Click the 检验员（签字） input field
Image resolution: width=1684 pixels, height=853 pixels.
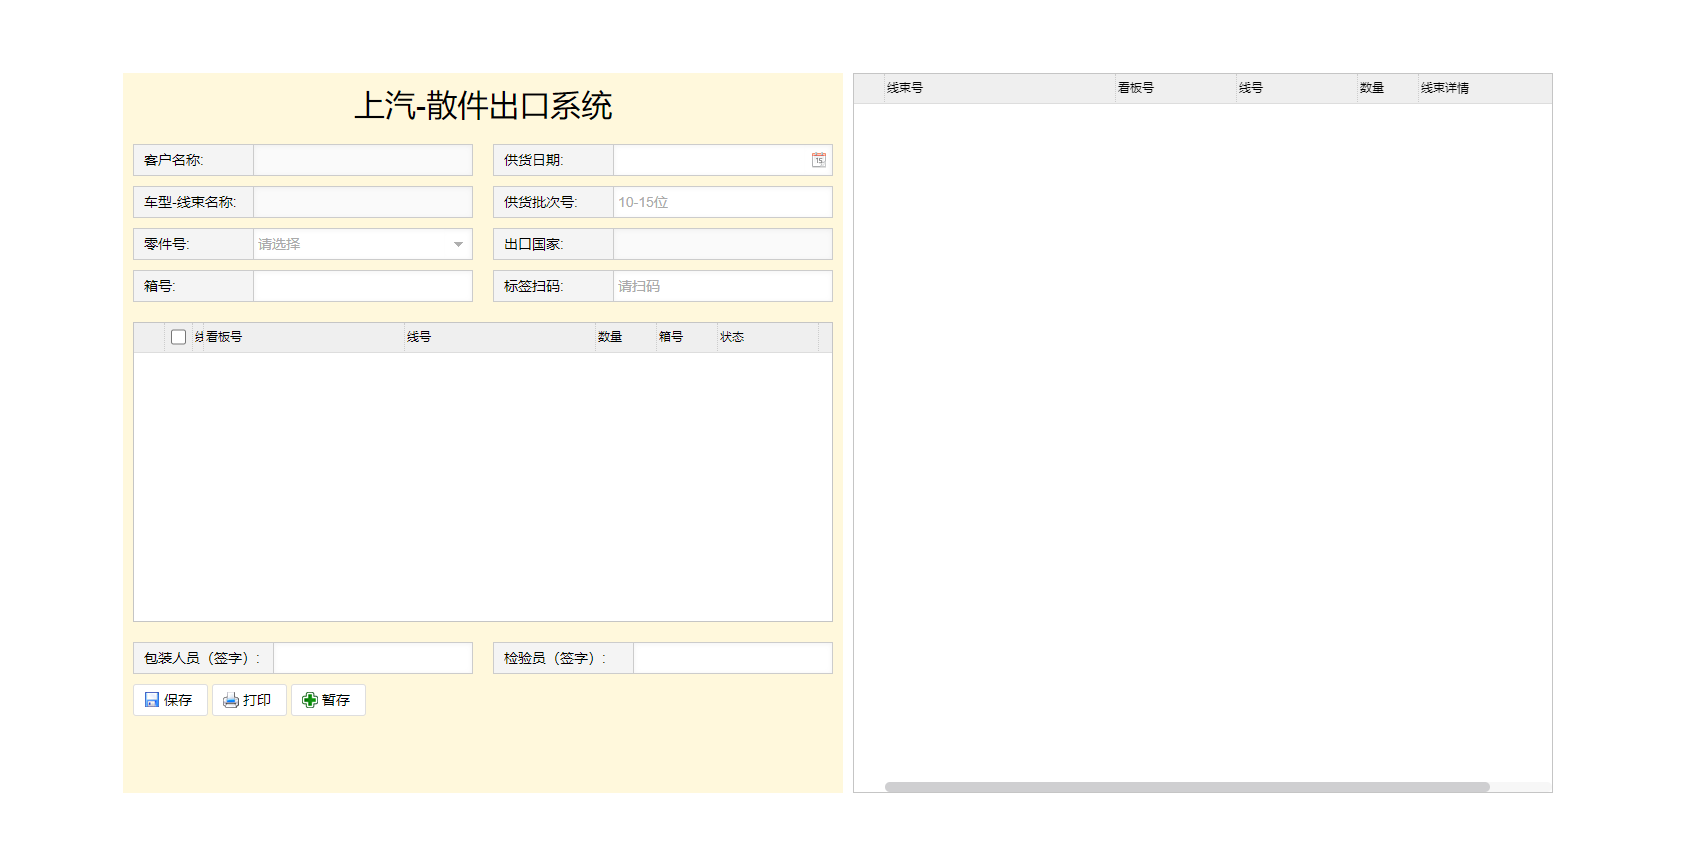(x=733, y=658)
